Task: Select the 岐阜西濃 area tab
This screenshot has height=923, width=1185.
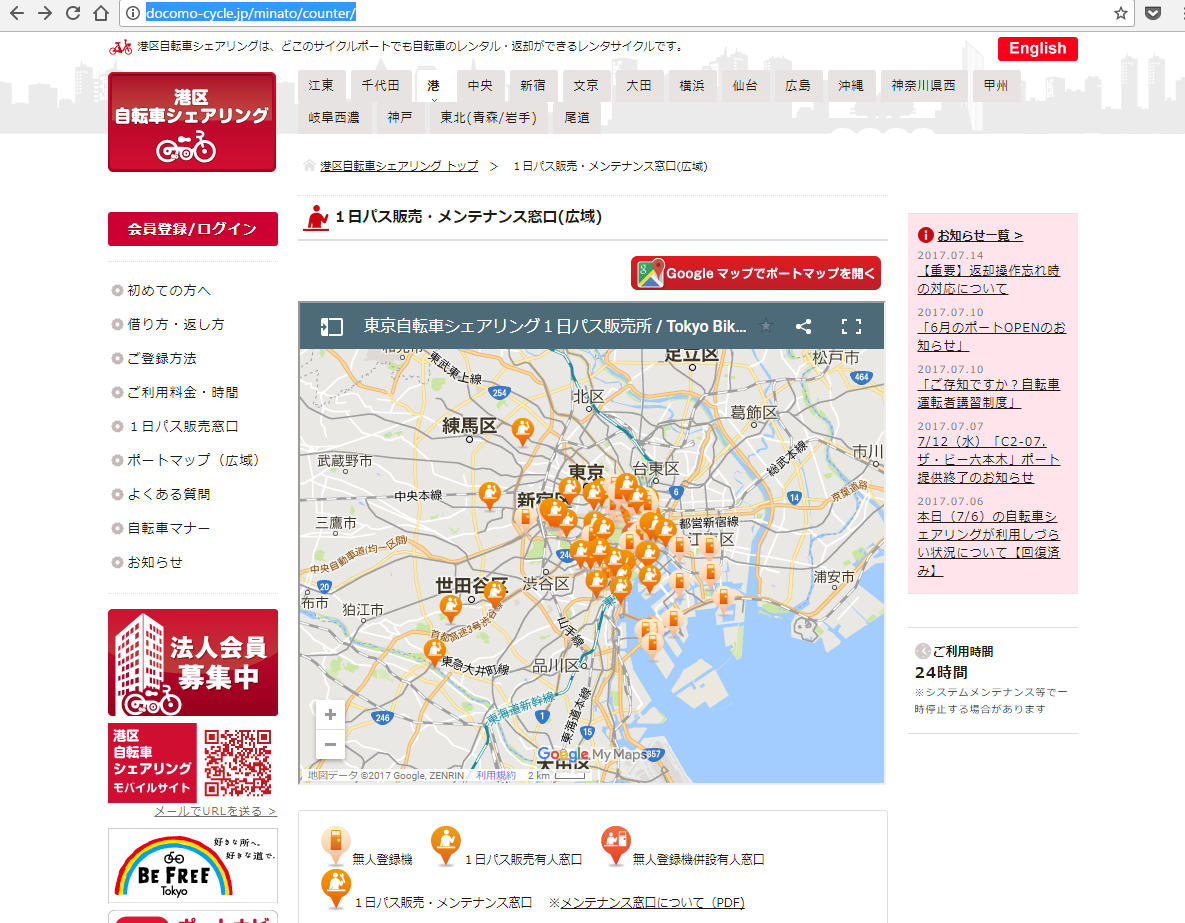Action: pyautogui.click(x=334, y=117)
